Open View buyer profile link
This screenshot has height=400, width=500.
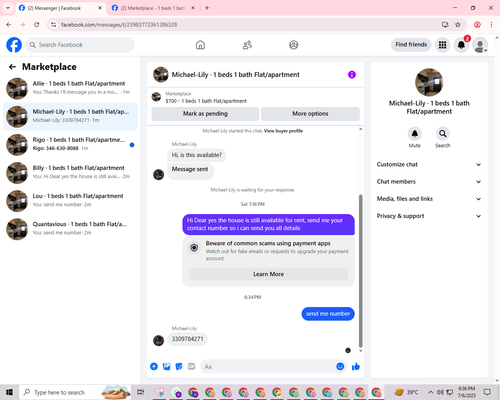pyautogui.click(x=283, y=131)
